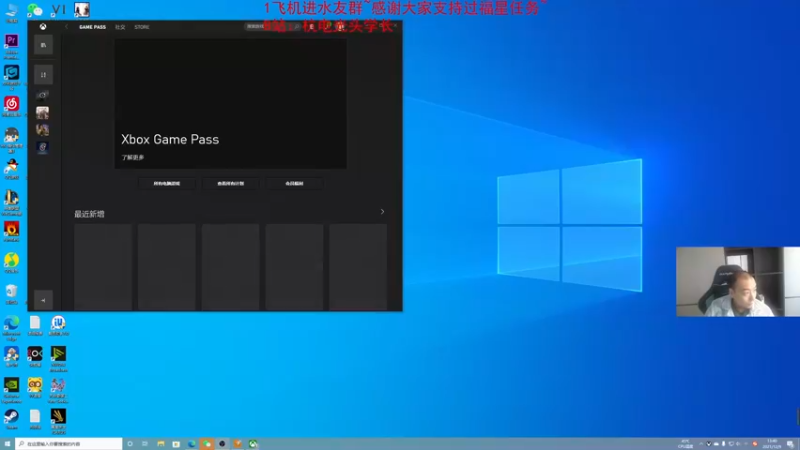Image resolution: width=800 pixels, height=450 pixels.
Task: Open the golden-hand game desktop icon
Action: [x=58, y=420]
